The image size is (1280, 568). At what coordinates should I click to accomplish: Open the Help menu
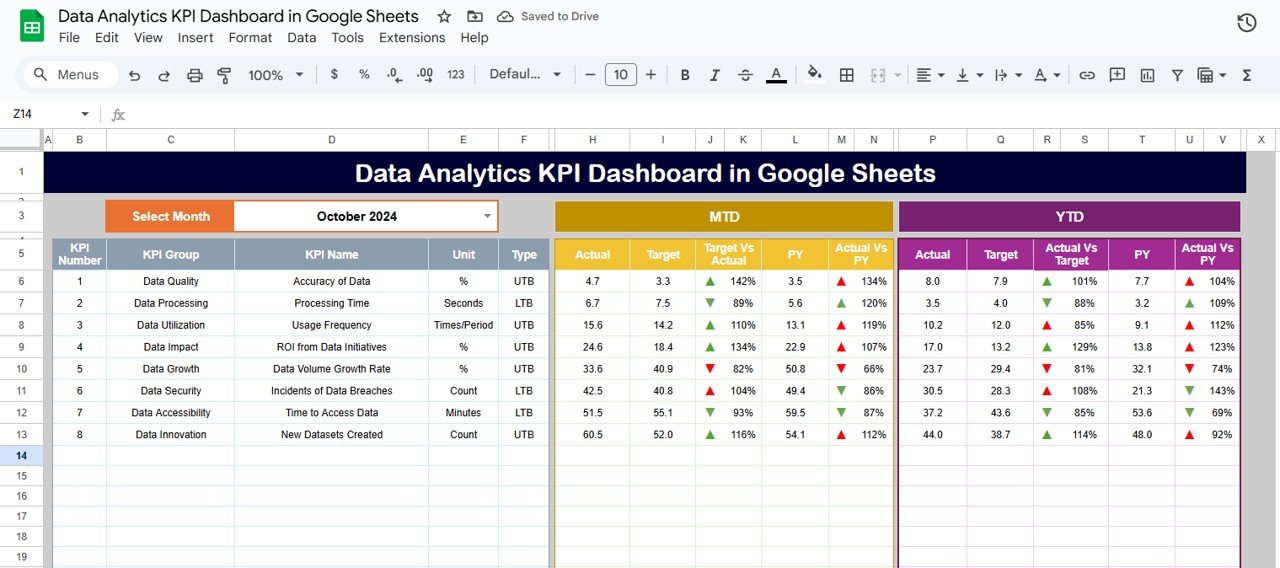[475, 37]
